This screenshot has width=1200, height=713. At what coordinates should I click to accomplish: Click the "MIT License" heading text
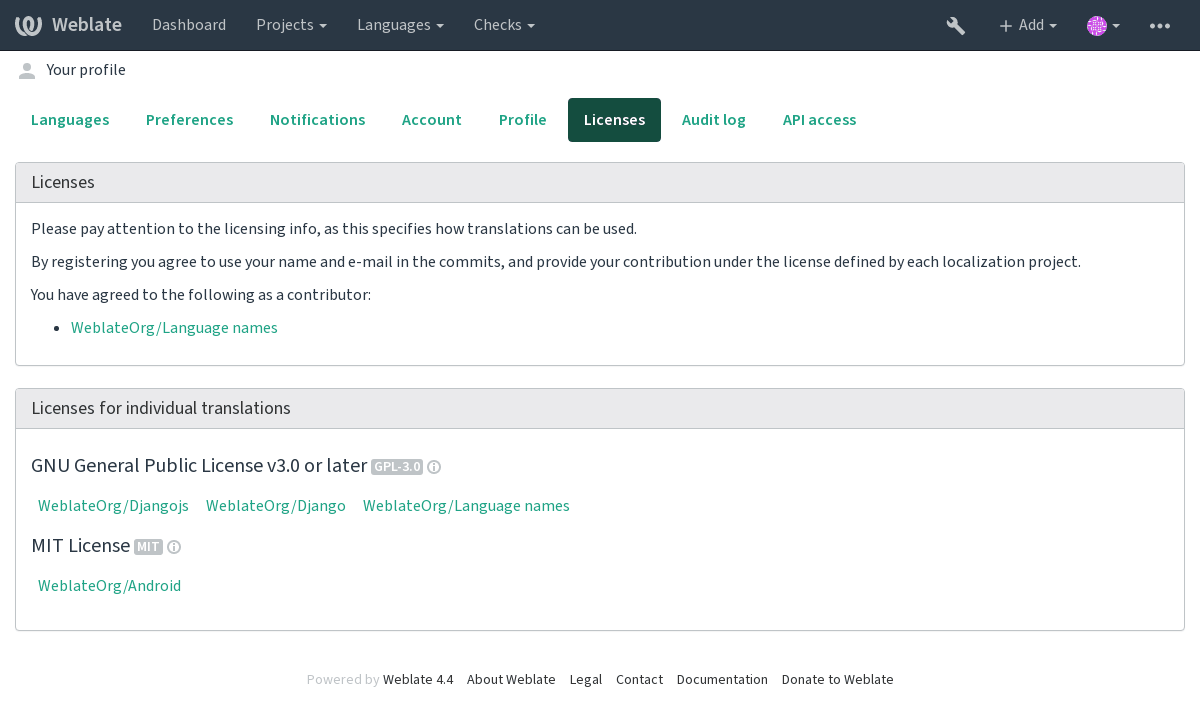tap(81, 546)
